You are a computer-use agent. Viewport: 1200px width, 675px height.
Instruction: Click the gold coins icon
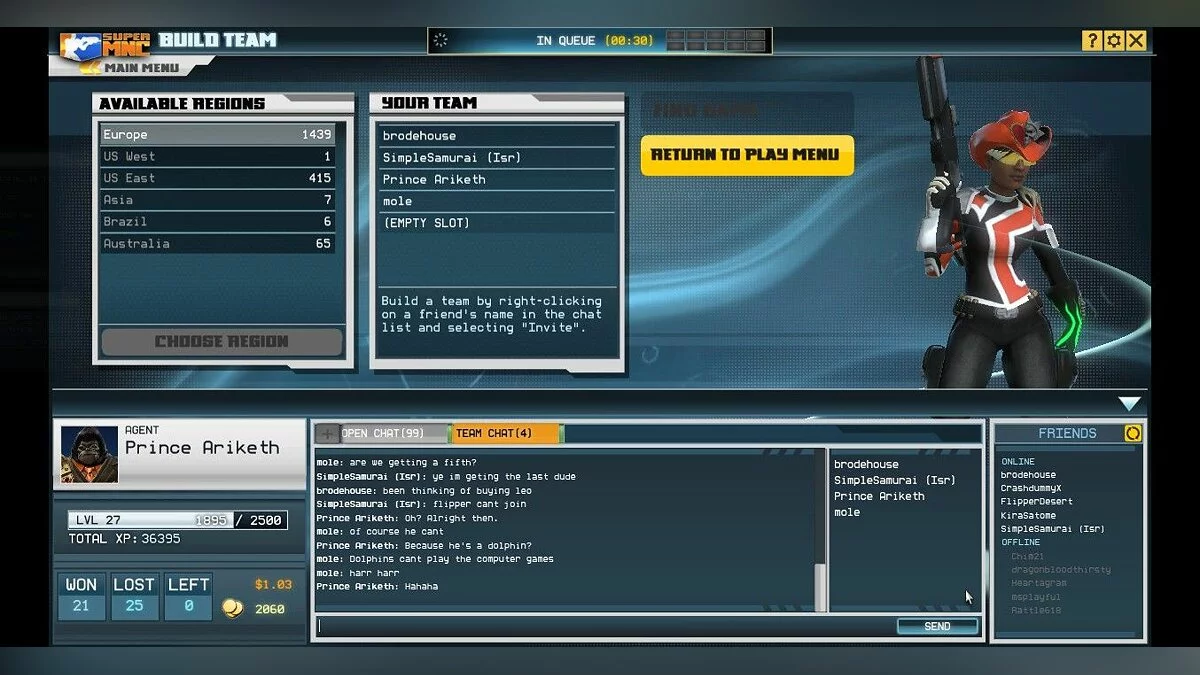point(231,608)
